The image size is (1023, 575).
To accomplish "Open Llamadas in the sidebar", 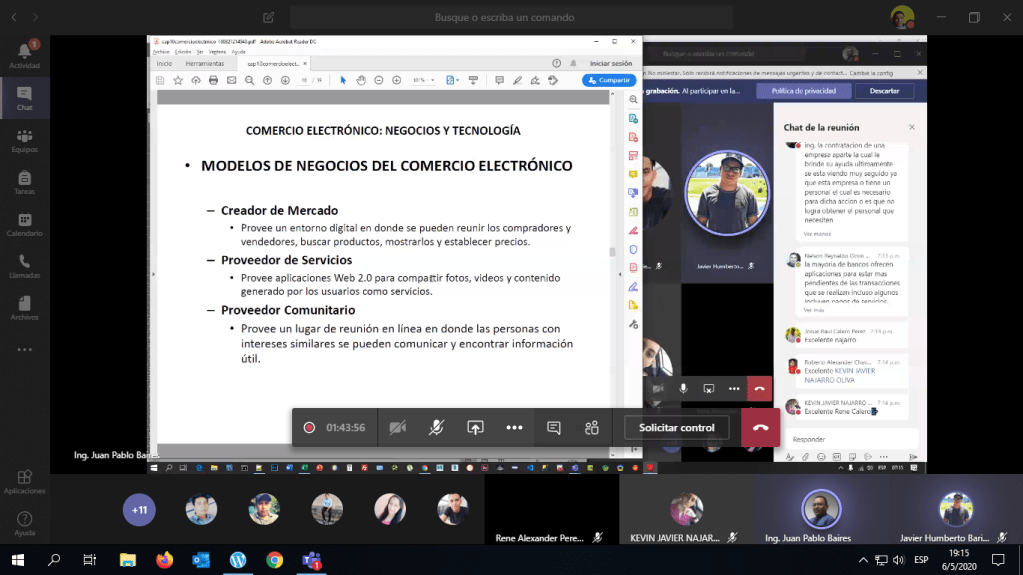I will [24, 266].
